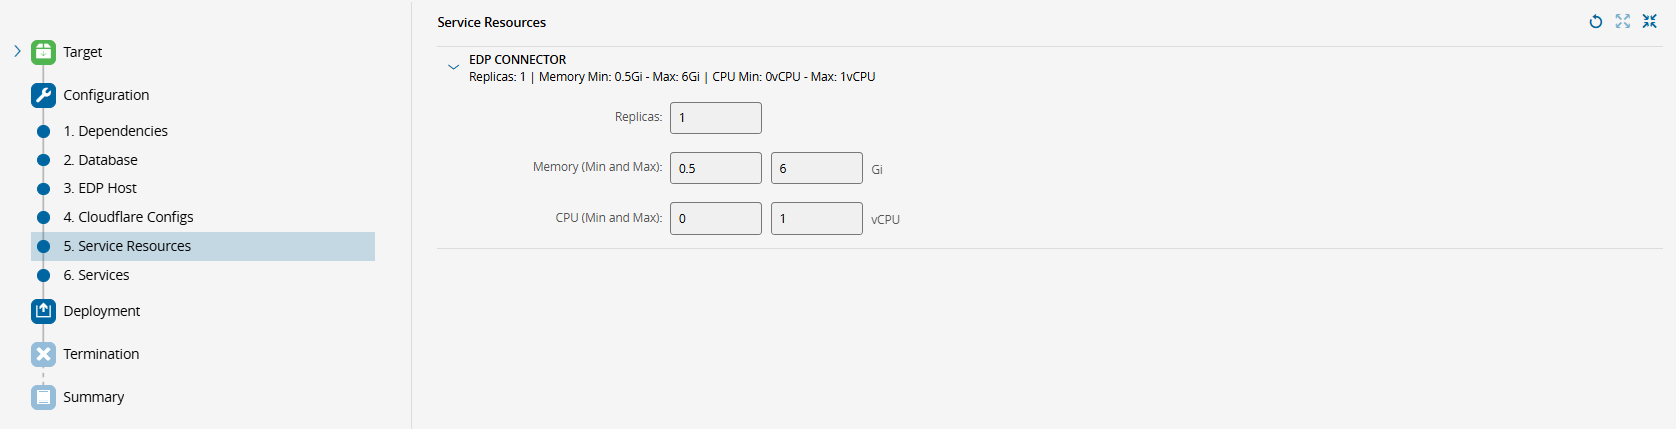
Task: Open the 1. Dependencies step
Action: click(x=115, y=131)
